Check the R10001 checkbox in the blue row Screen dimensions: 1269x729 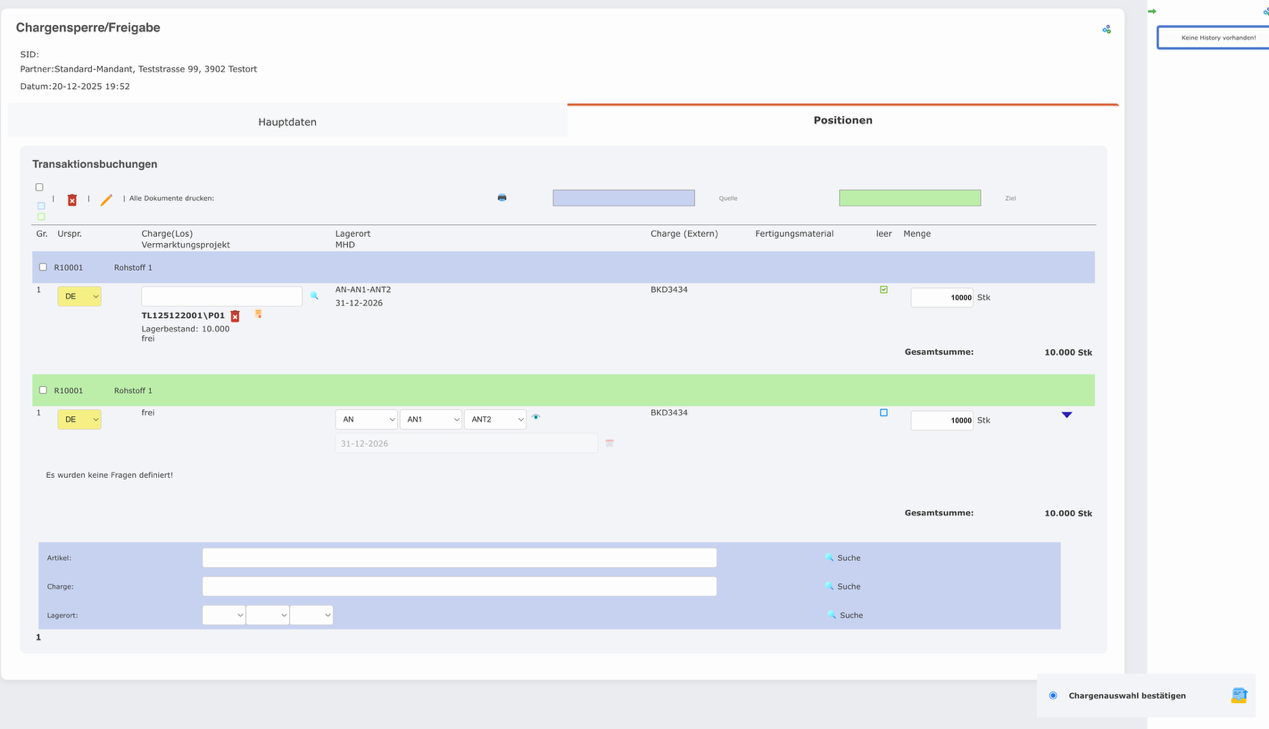click(x=43, y=267)
